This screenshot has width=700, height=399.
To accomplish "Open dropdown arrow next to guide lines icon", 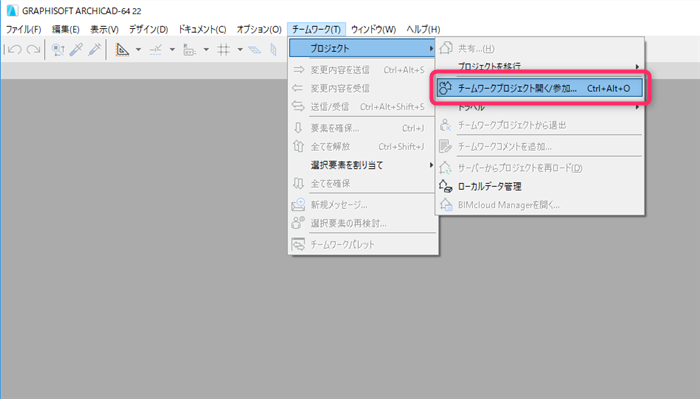I will tap(138, 50).
